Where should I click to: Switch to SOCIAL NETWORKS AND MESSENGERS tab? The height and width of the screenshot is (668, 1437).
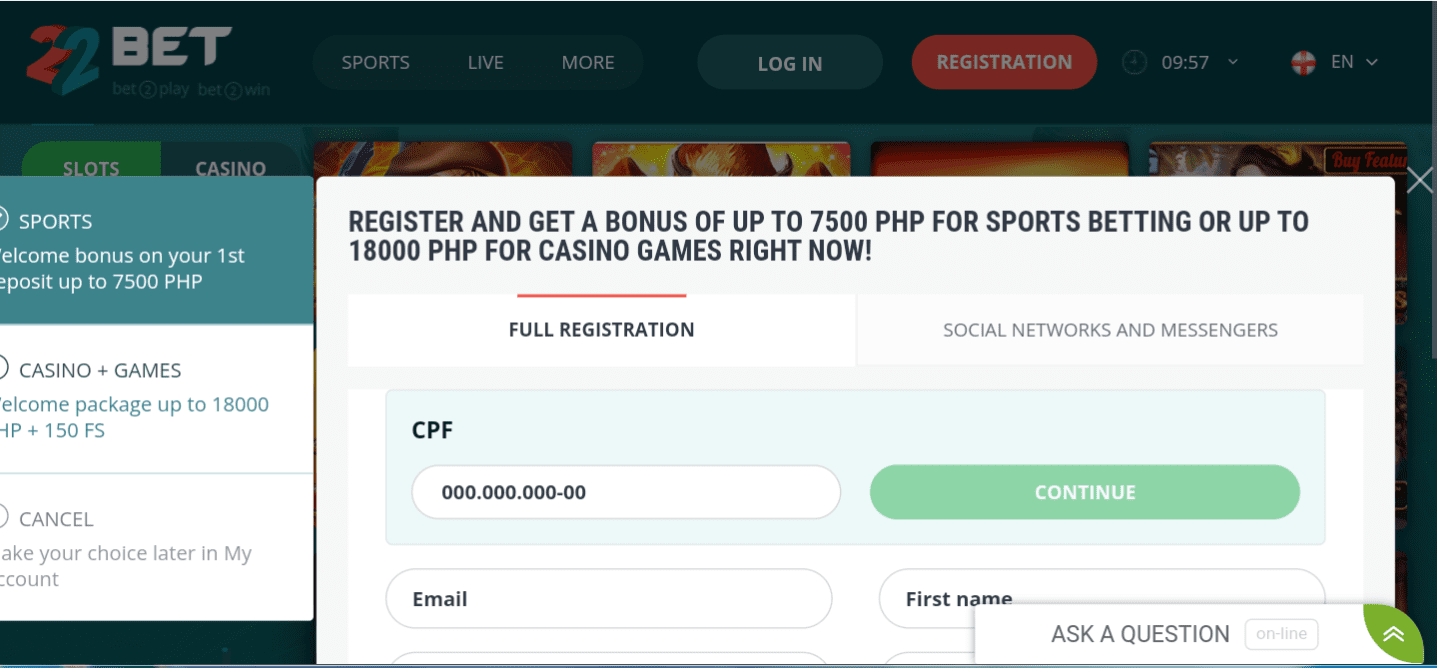[1109, 329]
